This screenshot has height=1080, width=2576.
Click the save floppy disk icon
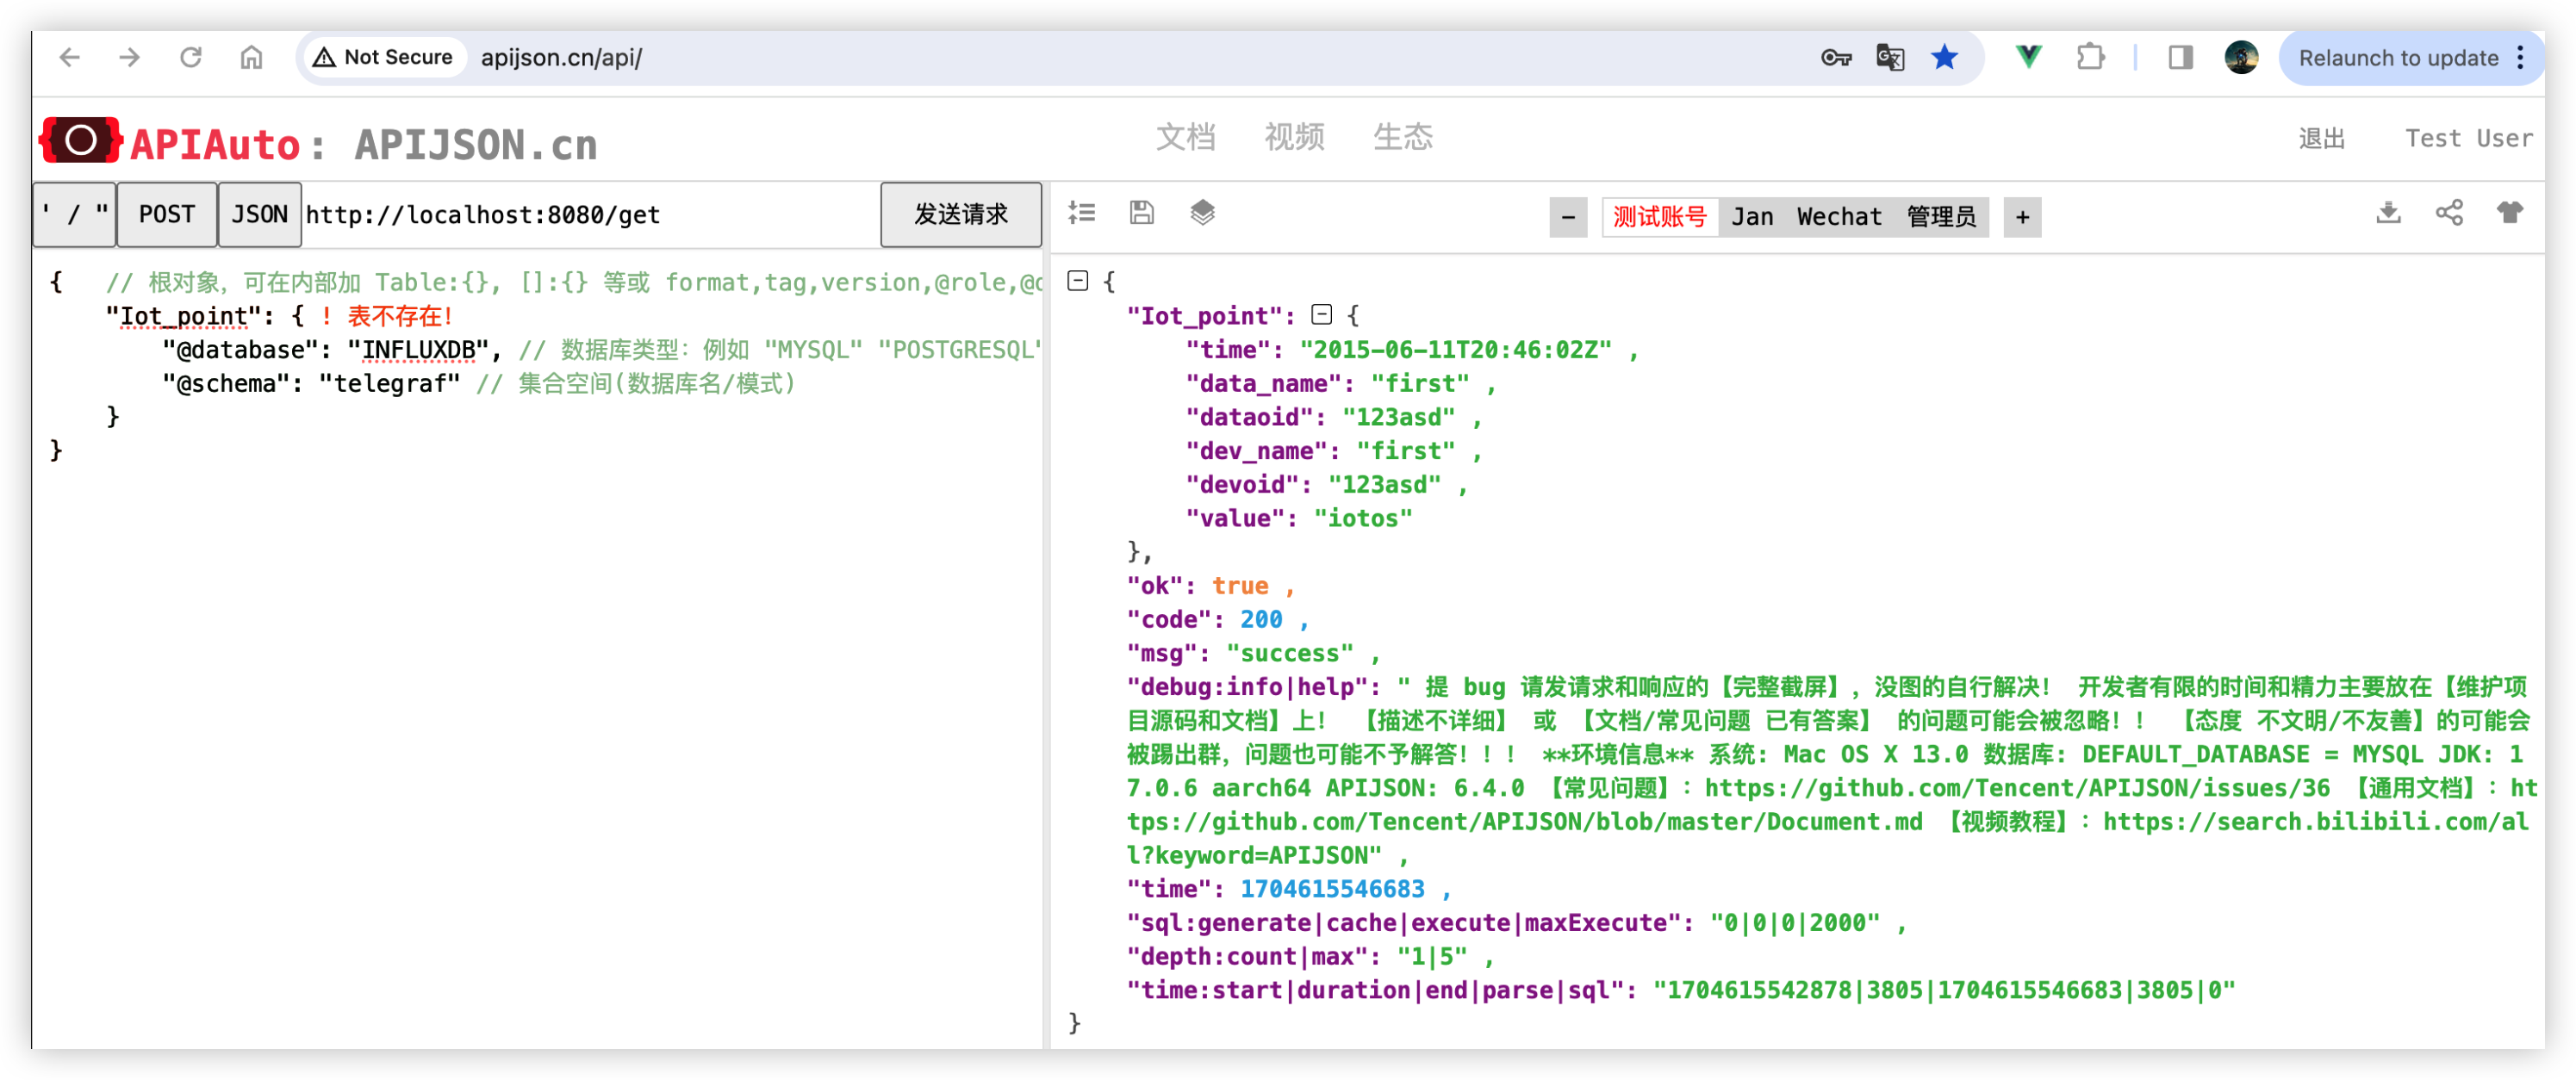pos(1142,213)
